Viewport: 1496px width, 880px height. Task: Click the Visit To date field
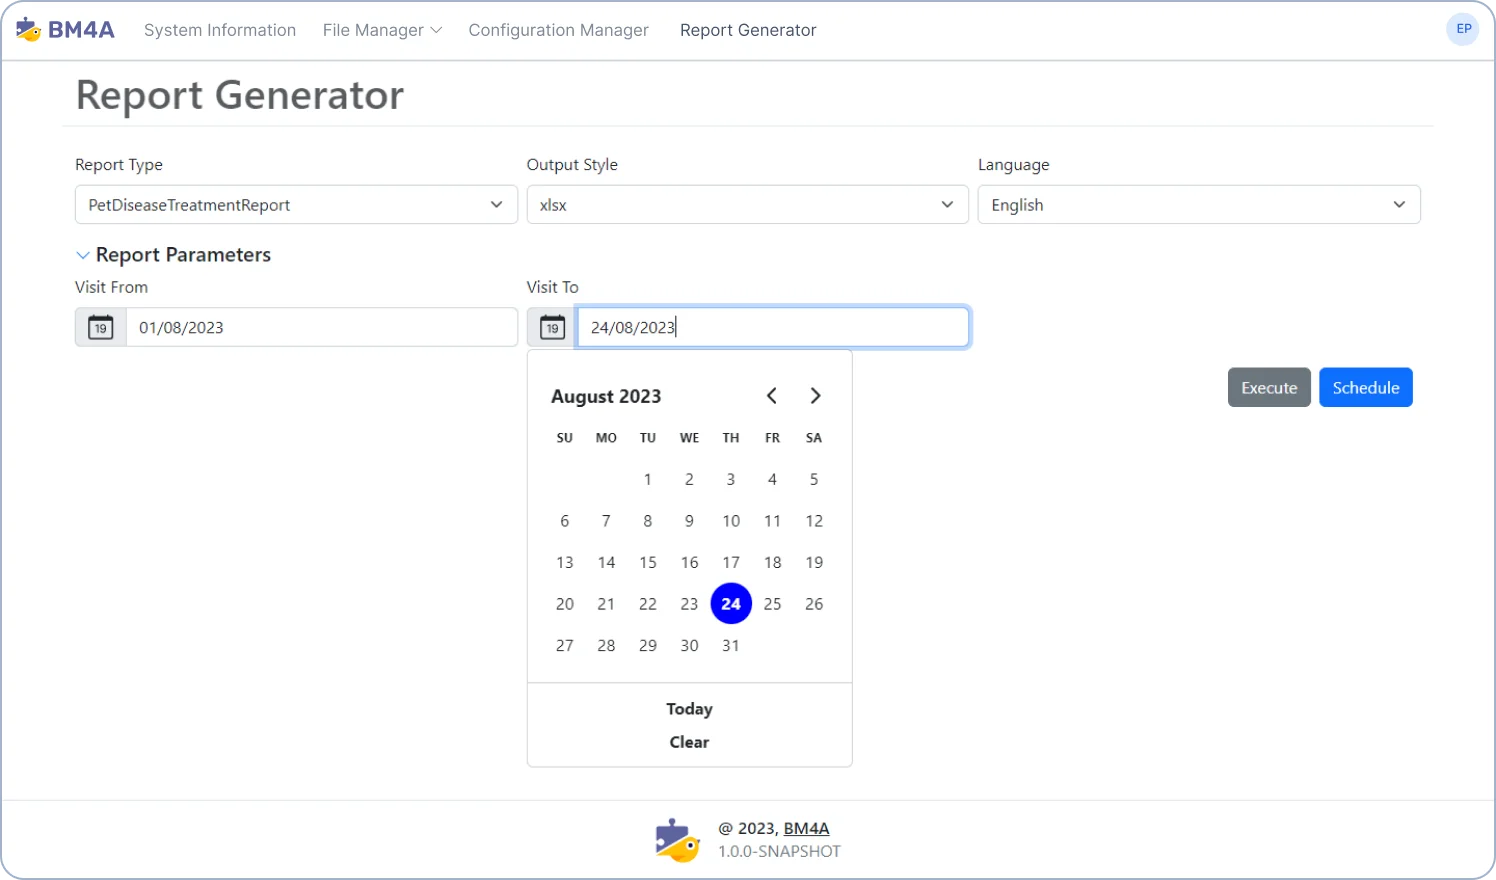(x=773, y=327)
